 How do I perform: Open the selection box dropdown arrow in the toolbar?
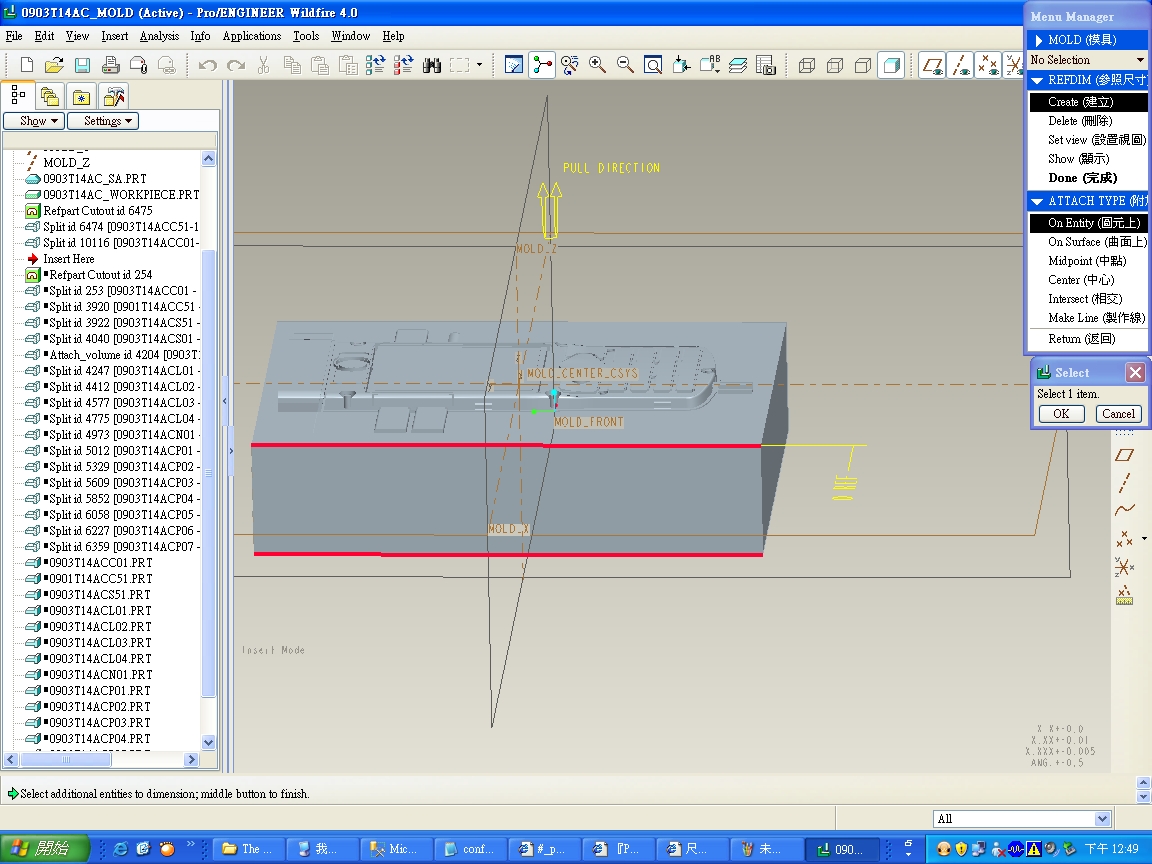480,65
